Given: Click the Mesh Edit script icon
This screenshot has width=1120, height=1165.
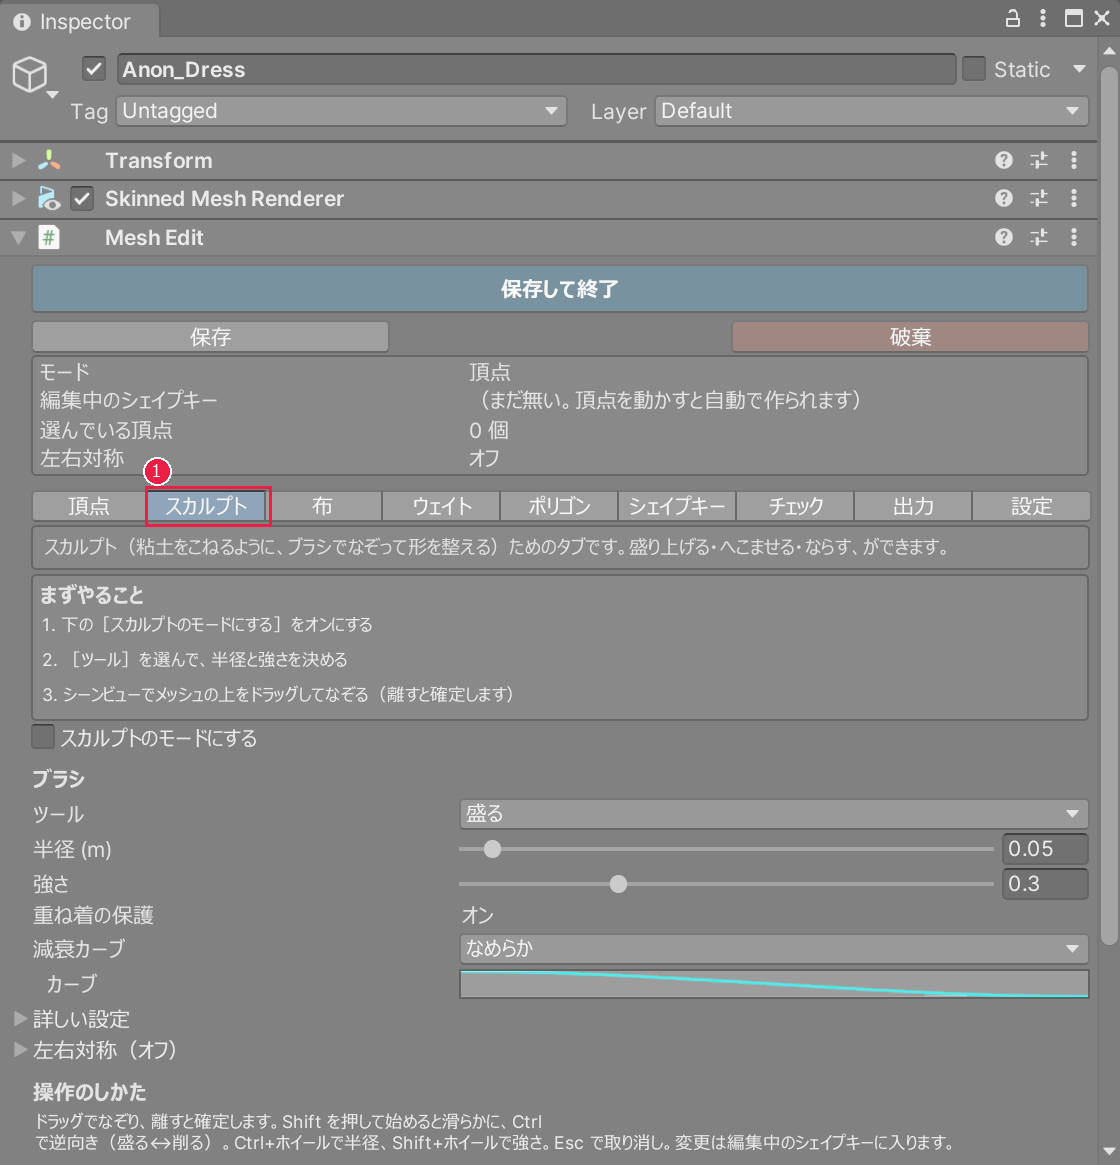Looking at the screenshot, I should 49,238.
